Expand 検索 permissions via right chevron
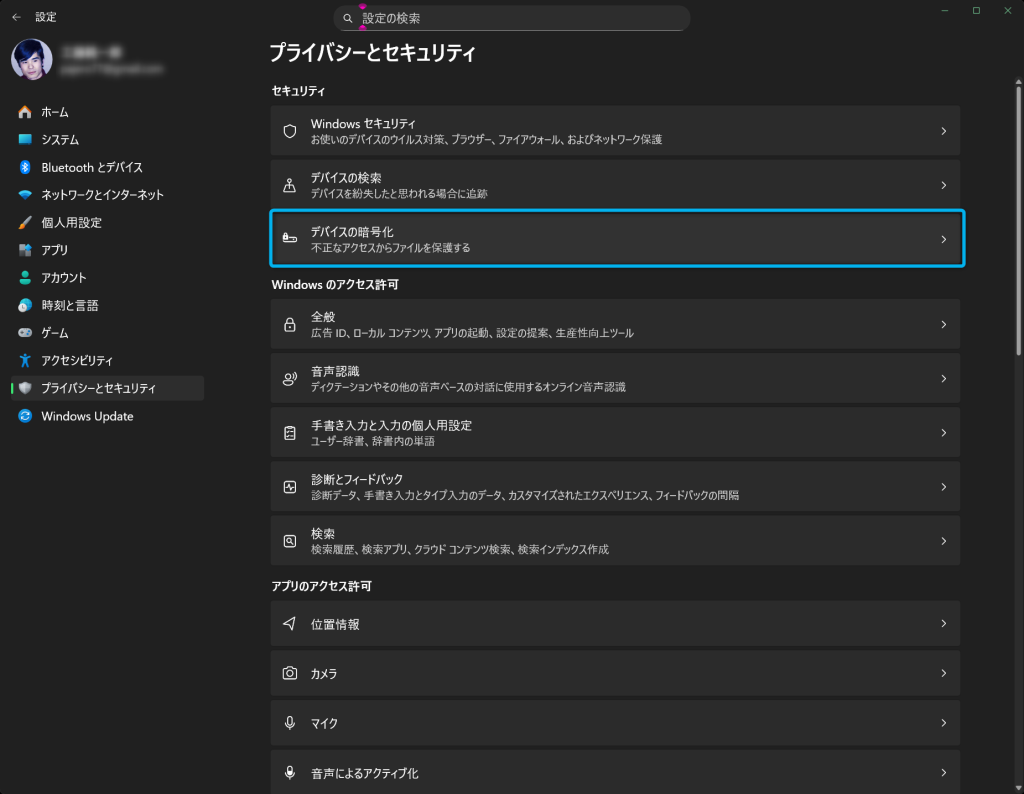The height and width of the screenshot is (794, 1024). pos(943,541)
